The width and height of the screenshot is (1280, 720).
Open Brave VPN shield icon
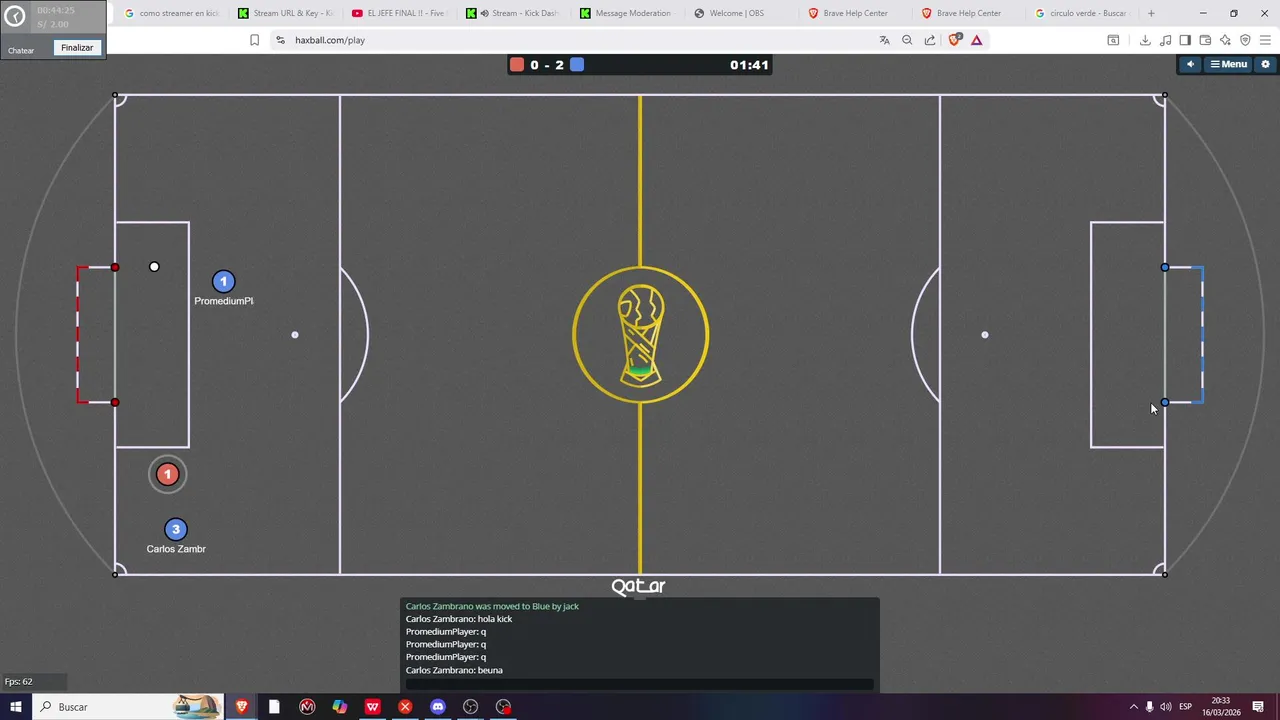pyautogui.click(x=1245, y=40)
